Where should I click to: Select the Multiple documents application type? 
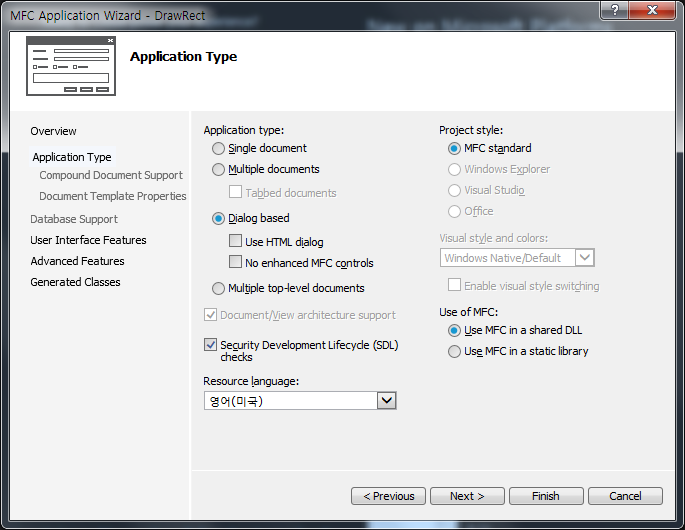click(x=218, y=170)
